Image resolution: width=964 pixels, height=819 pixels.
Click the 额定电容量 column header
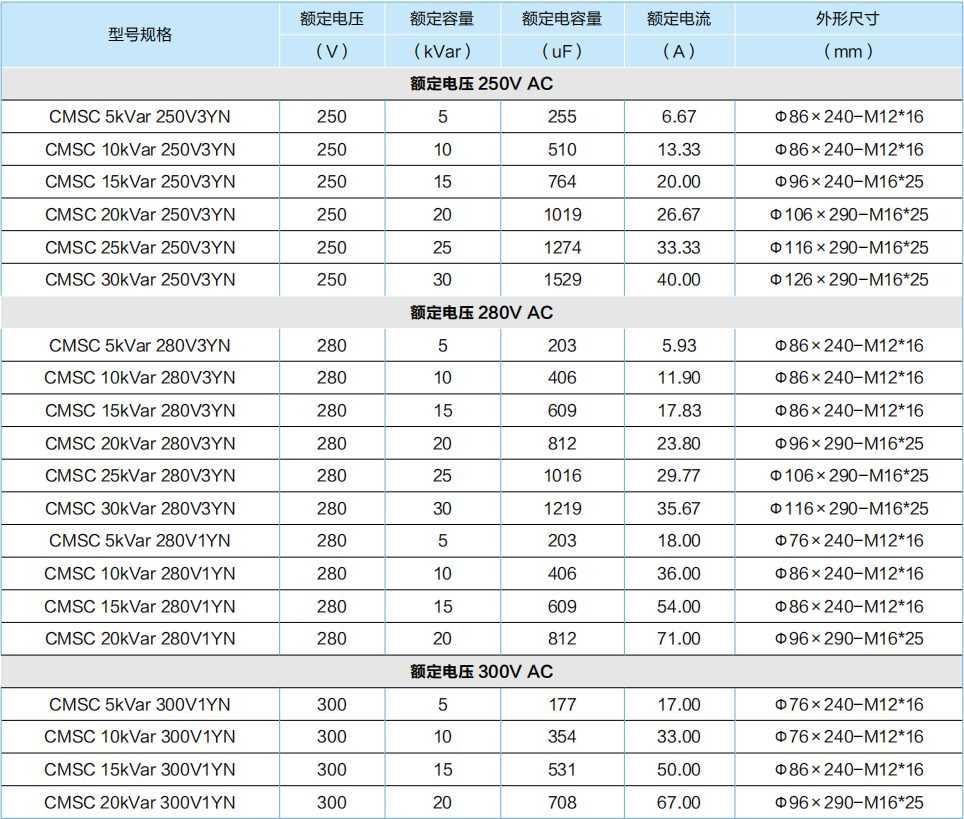coord(562,19)
